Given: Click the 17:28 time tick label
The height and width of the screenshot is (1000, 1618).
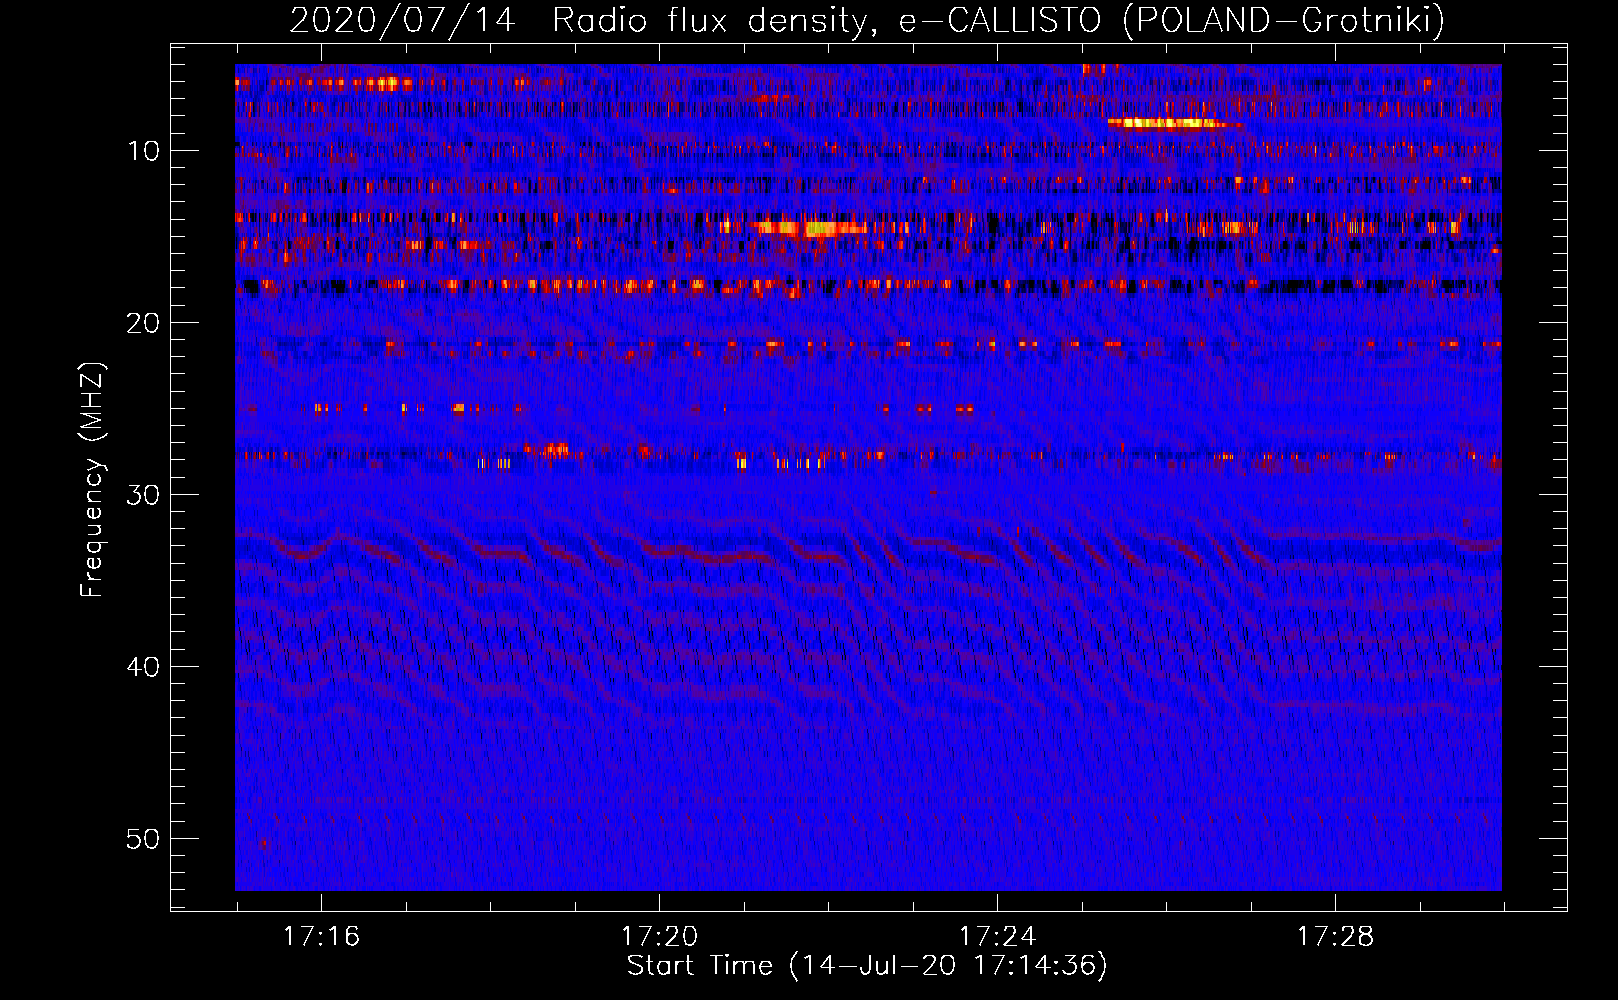Looking at the screenshot, I should pyautogui.click(x=1335, y=937).
